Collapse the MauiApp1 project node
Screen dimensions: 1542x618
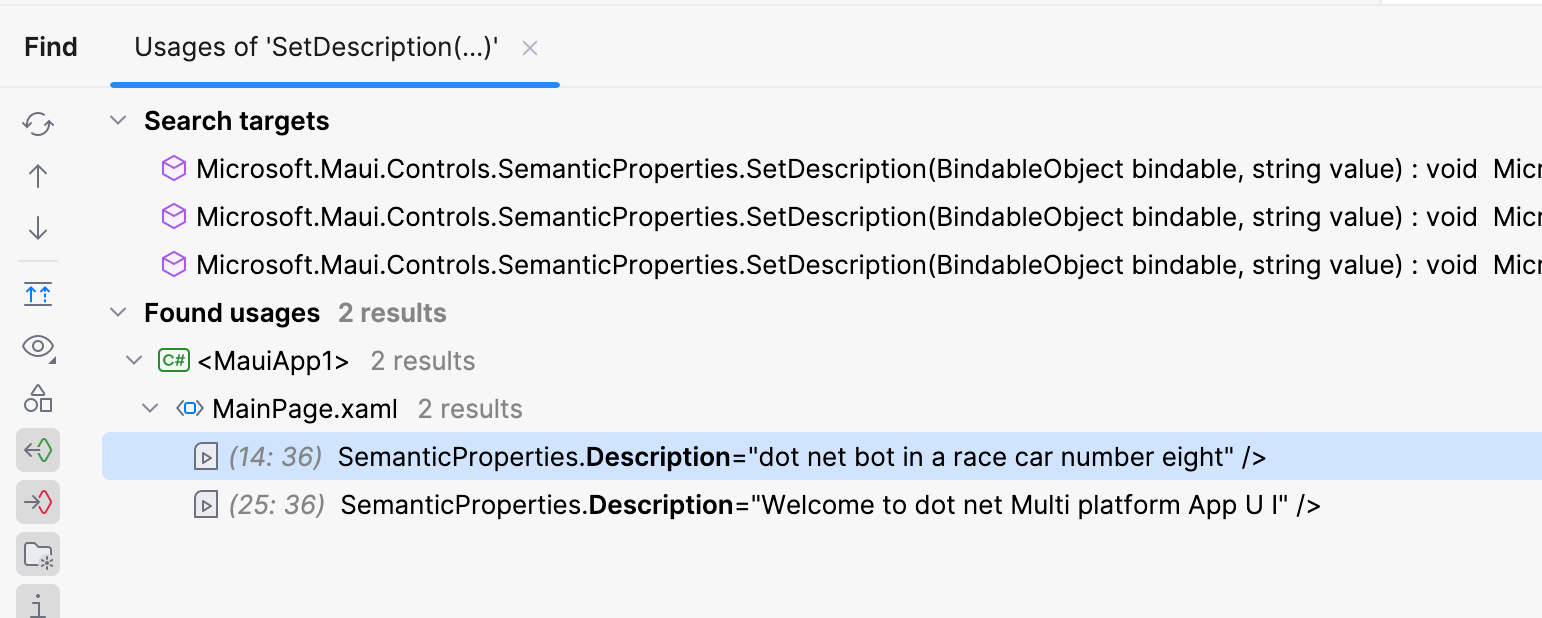(134, 361)
